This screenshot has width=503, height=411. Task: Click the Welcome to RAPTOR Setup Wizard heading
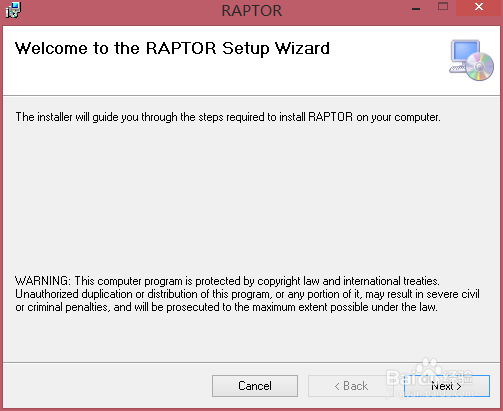point(172,49)
